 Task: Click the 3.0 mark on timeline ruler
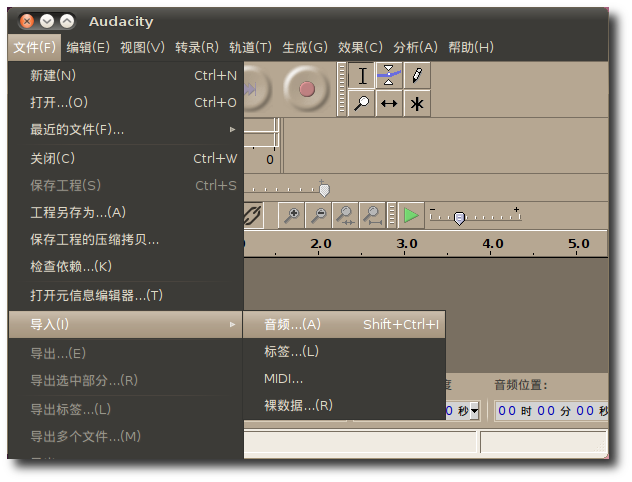(407, 243)
